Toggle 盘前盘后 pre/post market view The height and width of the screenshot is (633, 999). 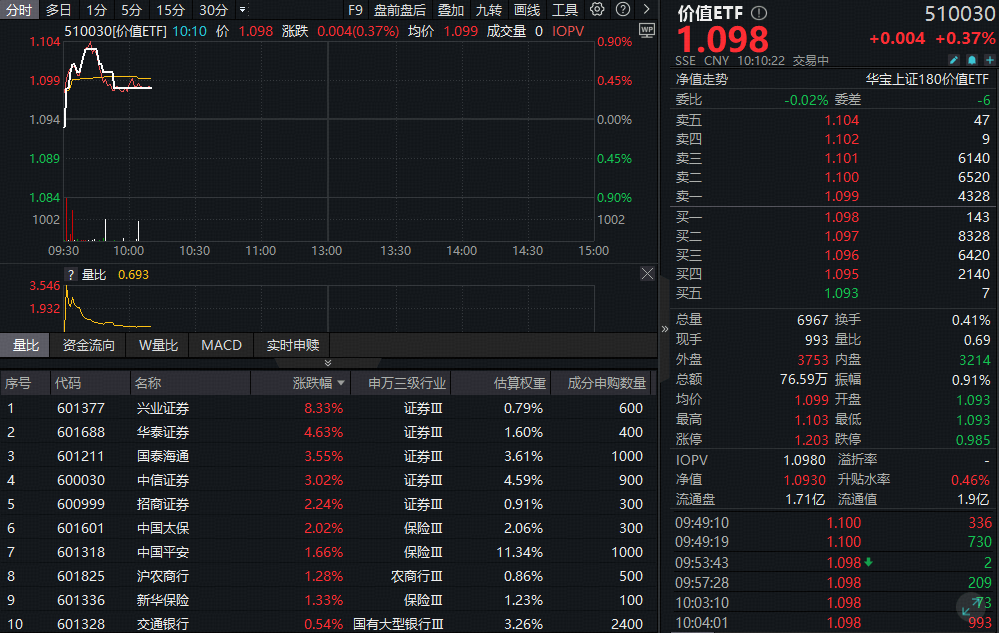[x=399, y=9]
